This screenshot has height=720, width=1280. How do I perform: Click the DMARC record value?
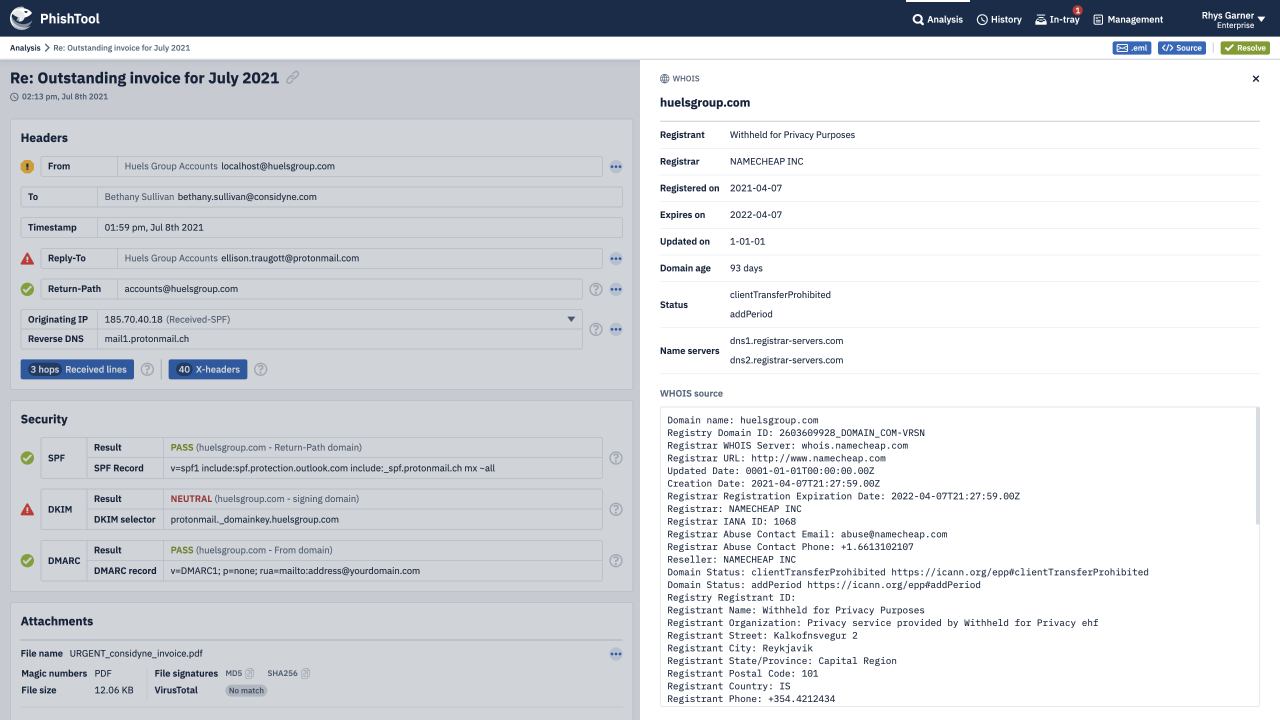[295, 571]
